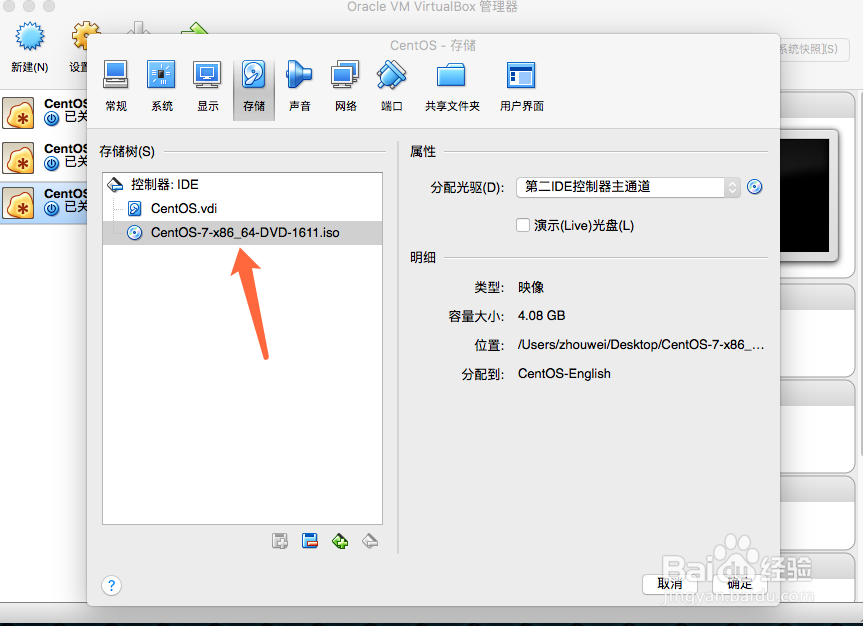Click the add controller icon with green plus
863x626 pixels.
click(x=340, y=541)
